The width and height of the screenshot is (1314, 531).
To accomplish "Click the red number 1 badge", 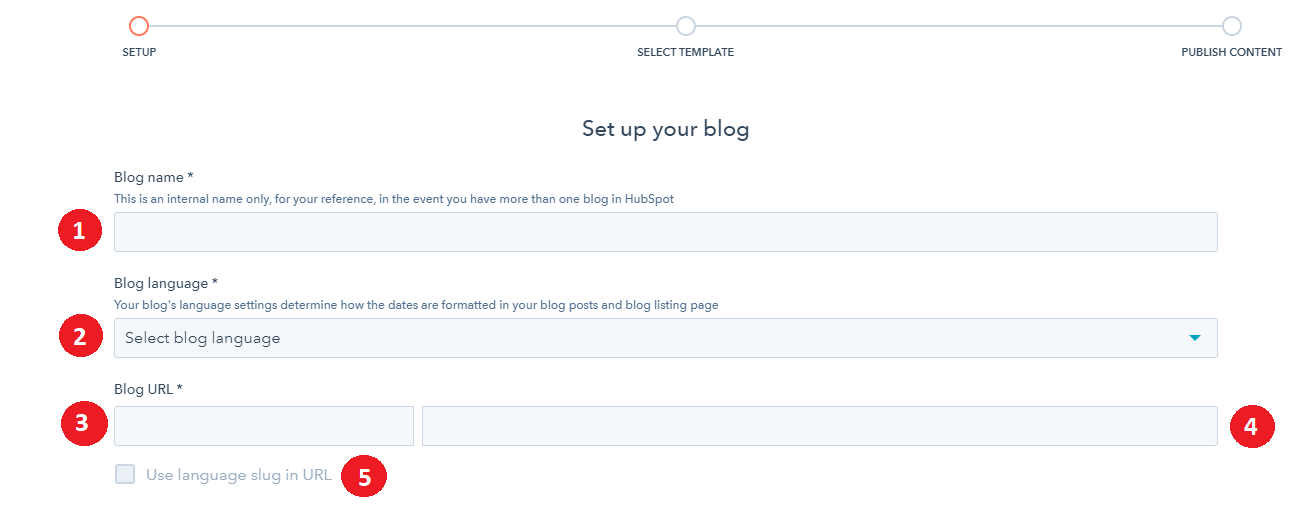I will [x=81, y=232].
